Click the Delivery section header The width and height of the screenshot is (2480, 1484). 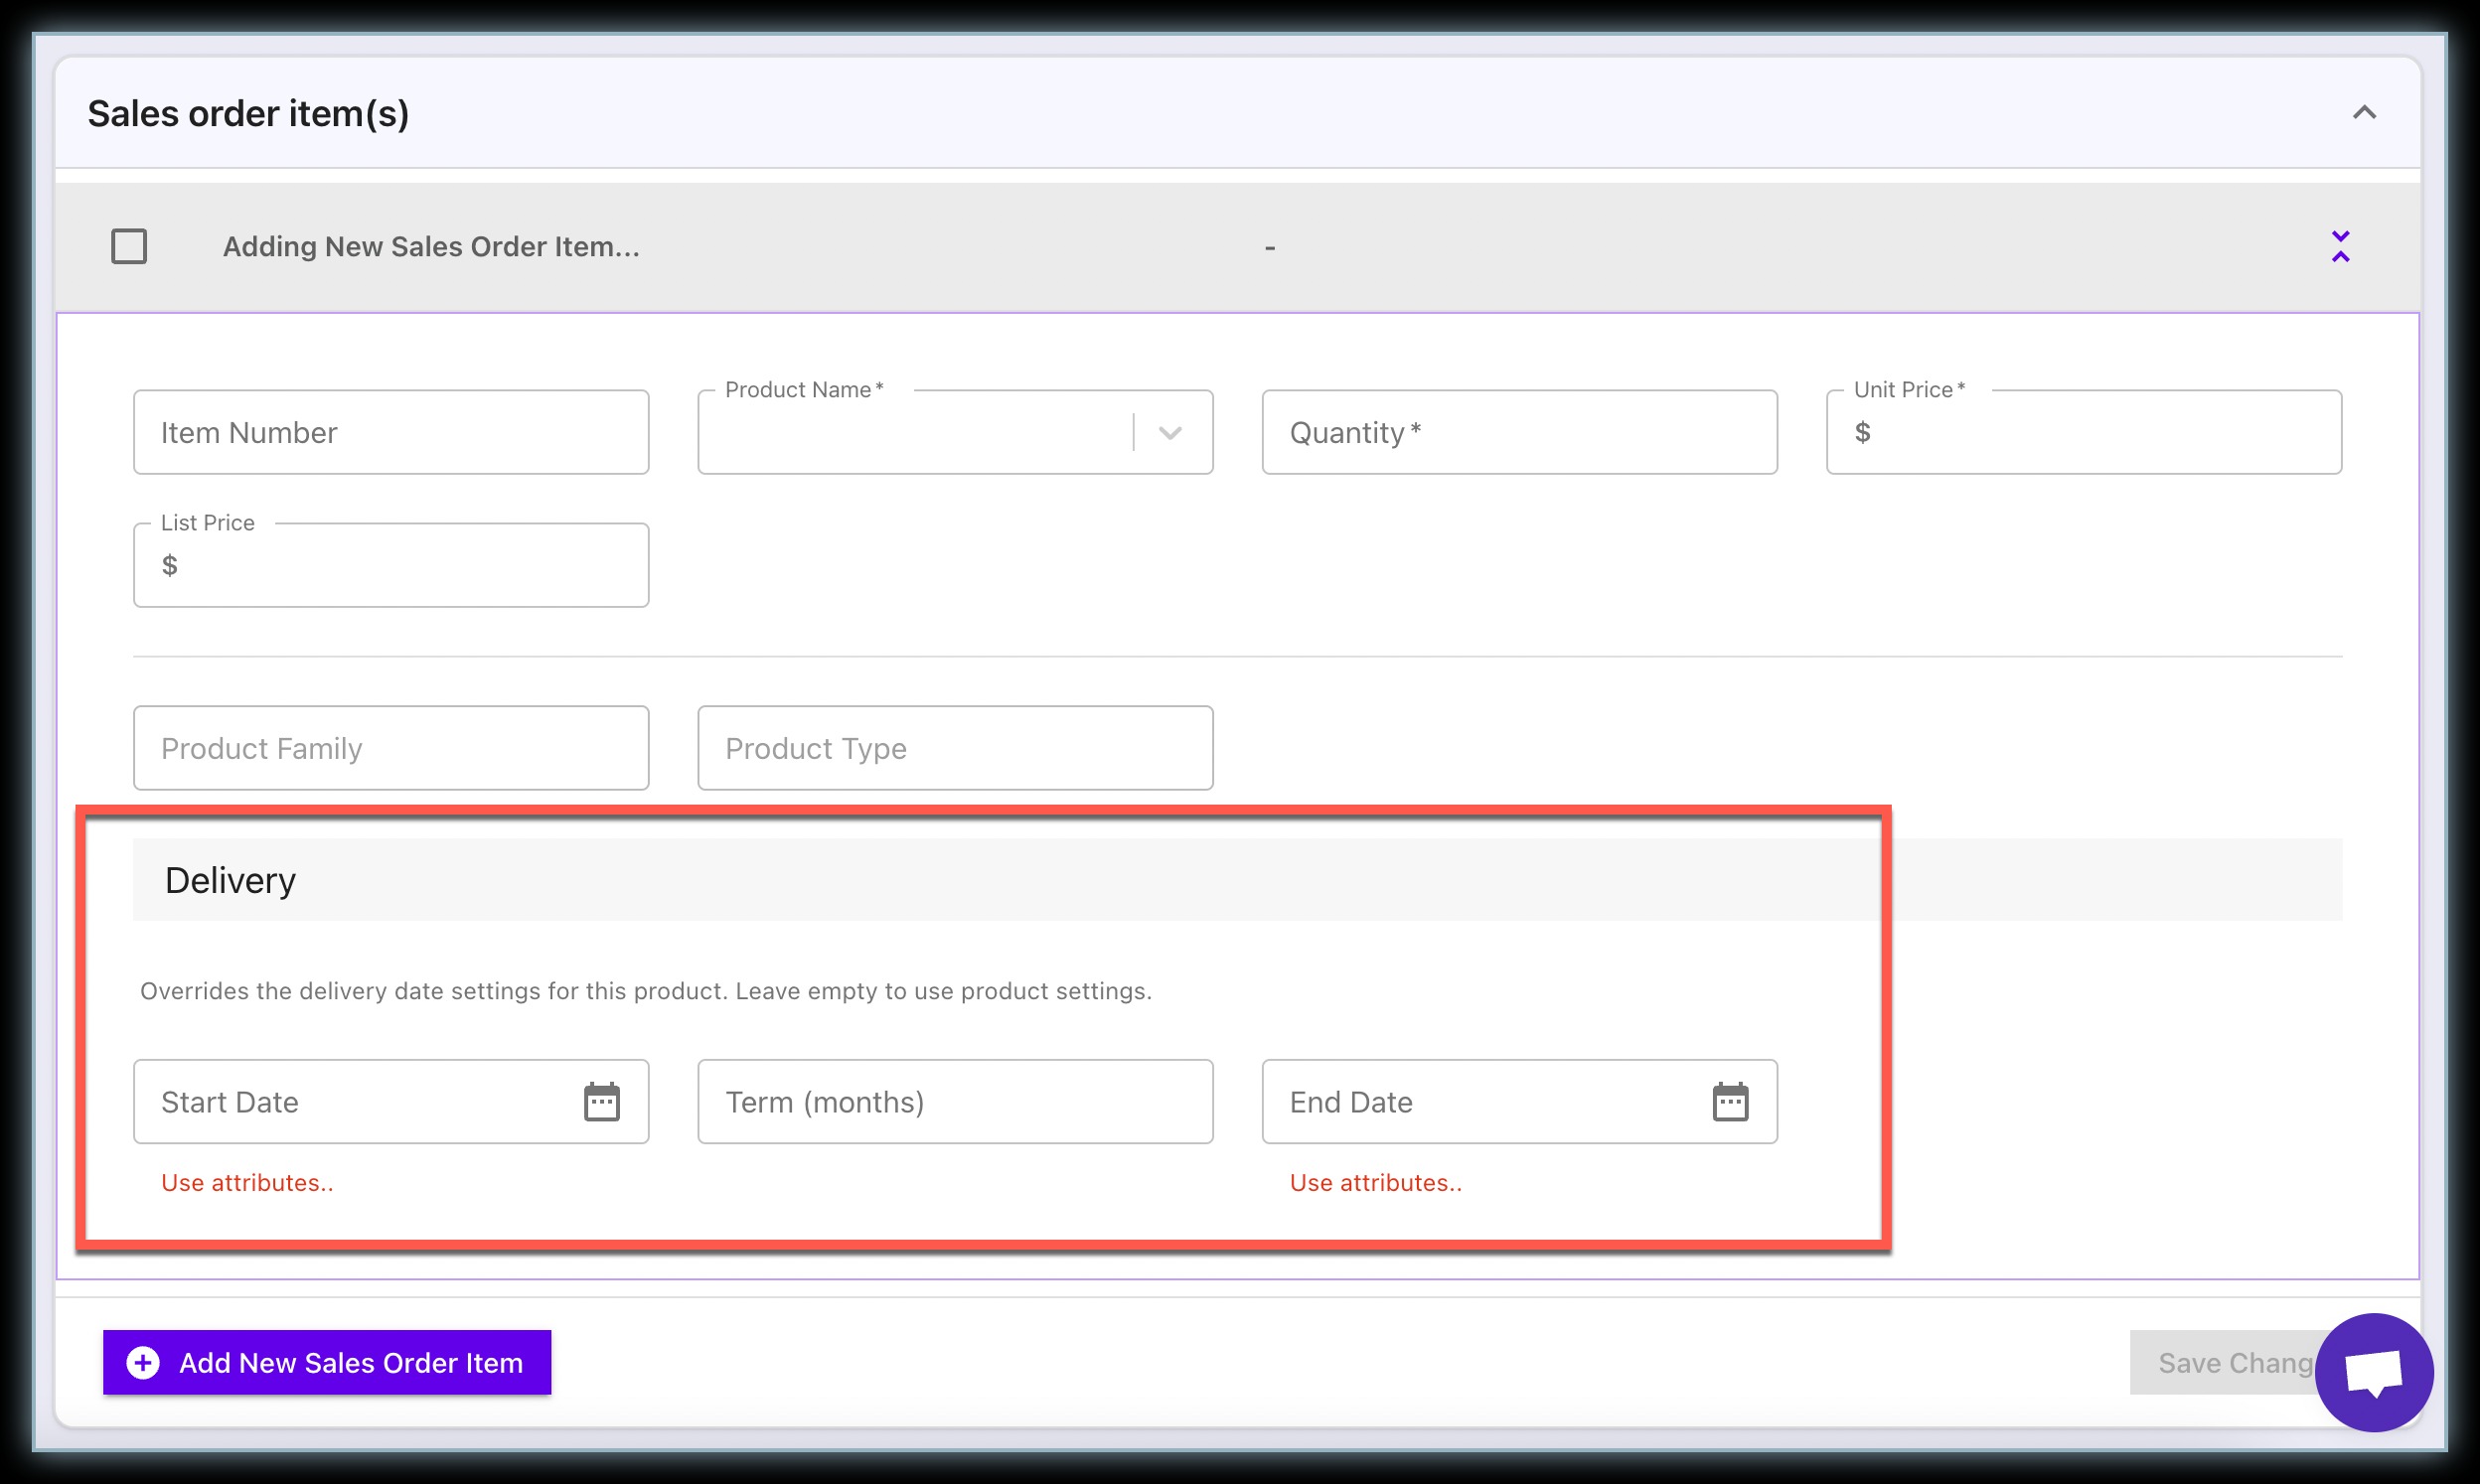pos(1237,880)
